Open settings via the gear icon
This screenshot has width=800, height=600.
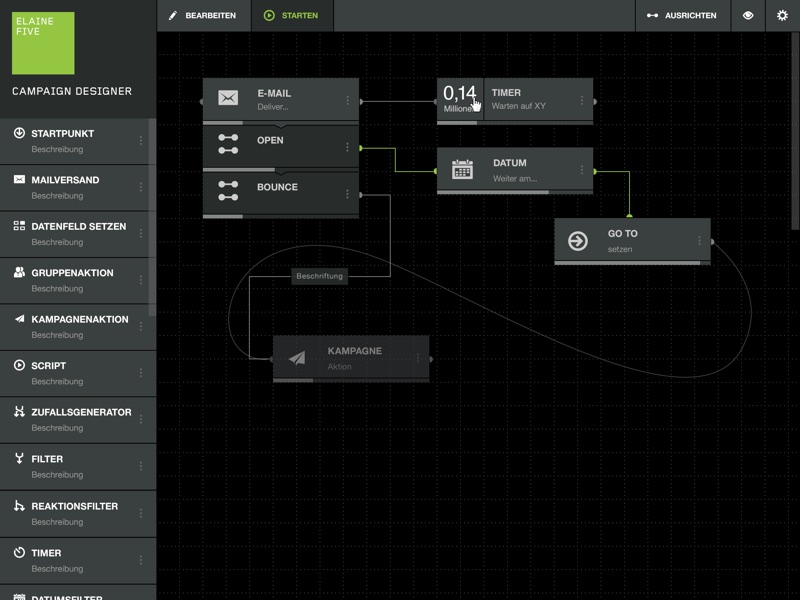point(782,16)
